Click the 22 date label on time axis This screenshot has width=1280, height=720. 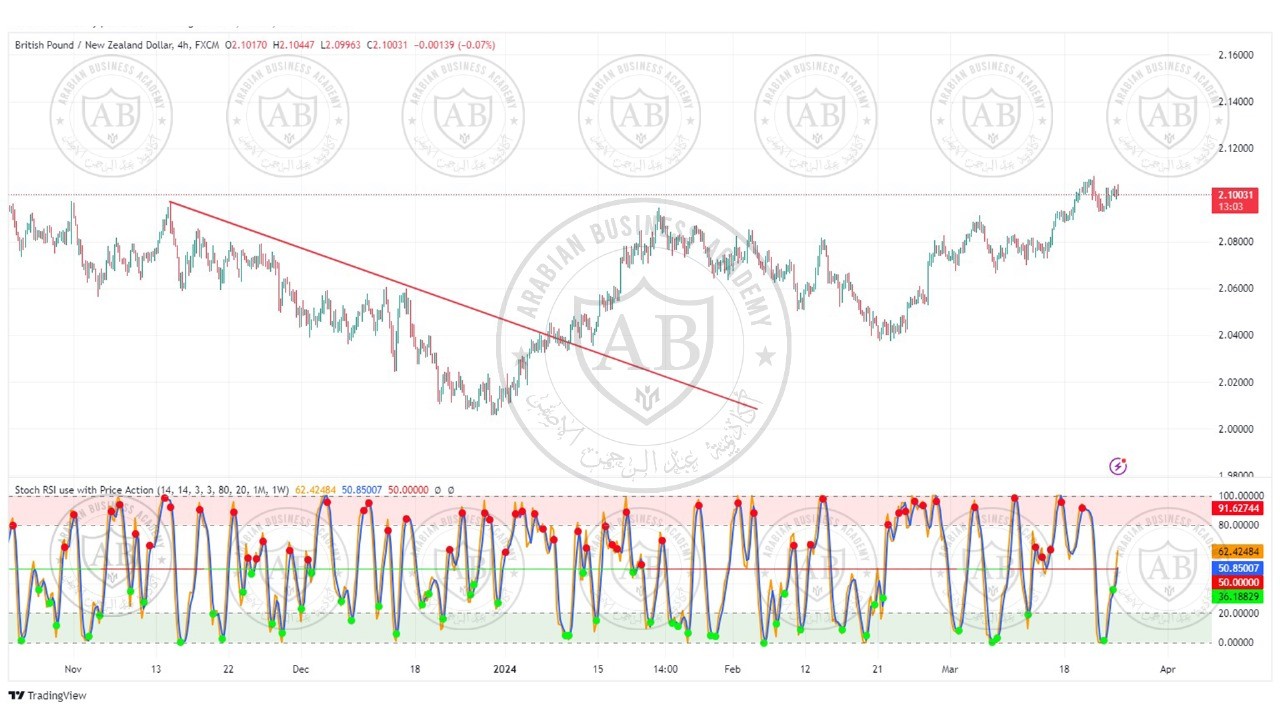coord(229,669)
